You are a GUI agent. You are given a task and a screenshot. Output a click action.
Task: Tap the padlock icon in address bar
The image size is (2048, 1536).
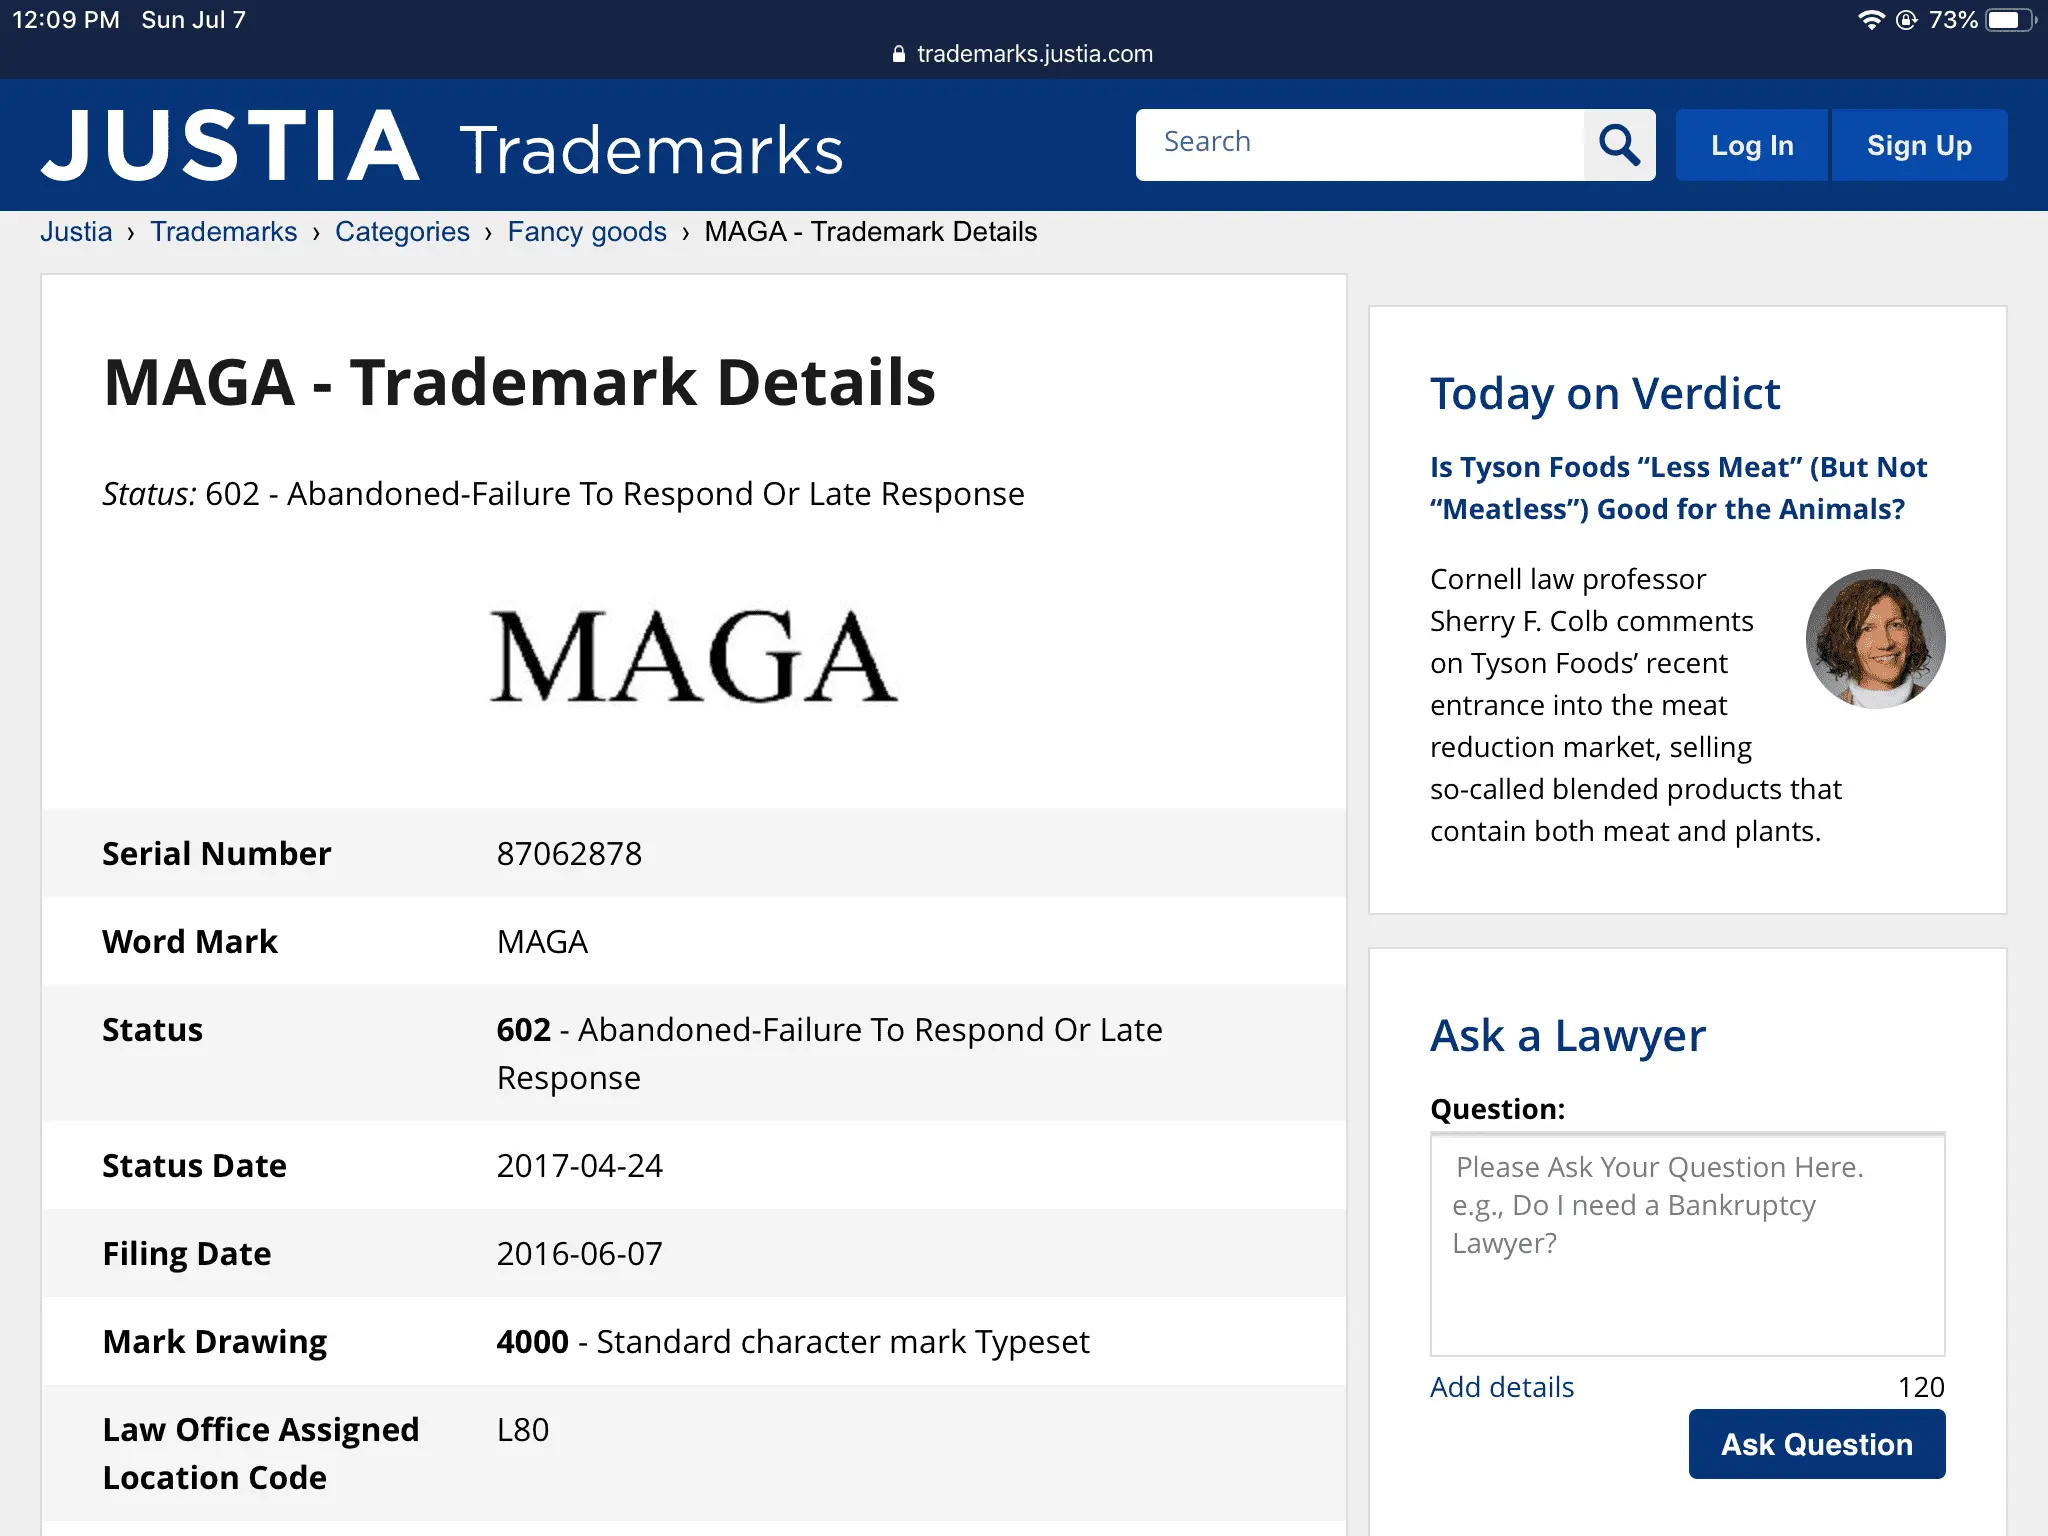[x=898, y=54]
